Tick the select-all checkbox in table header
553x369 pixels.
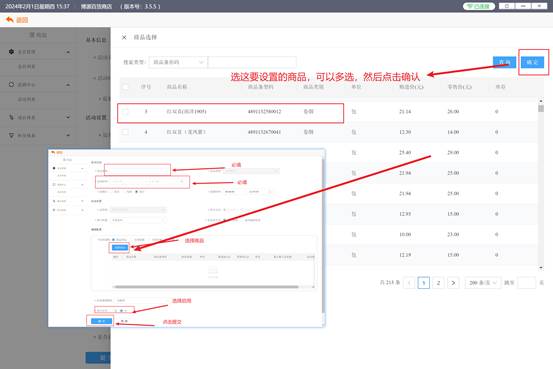pyautogui.click(x=125, y=87)
